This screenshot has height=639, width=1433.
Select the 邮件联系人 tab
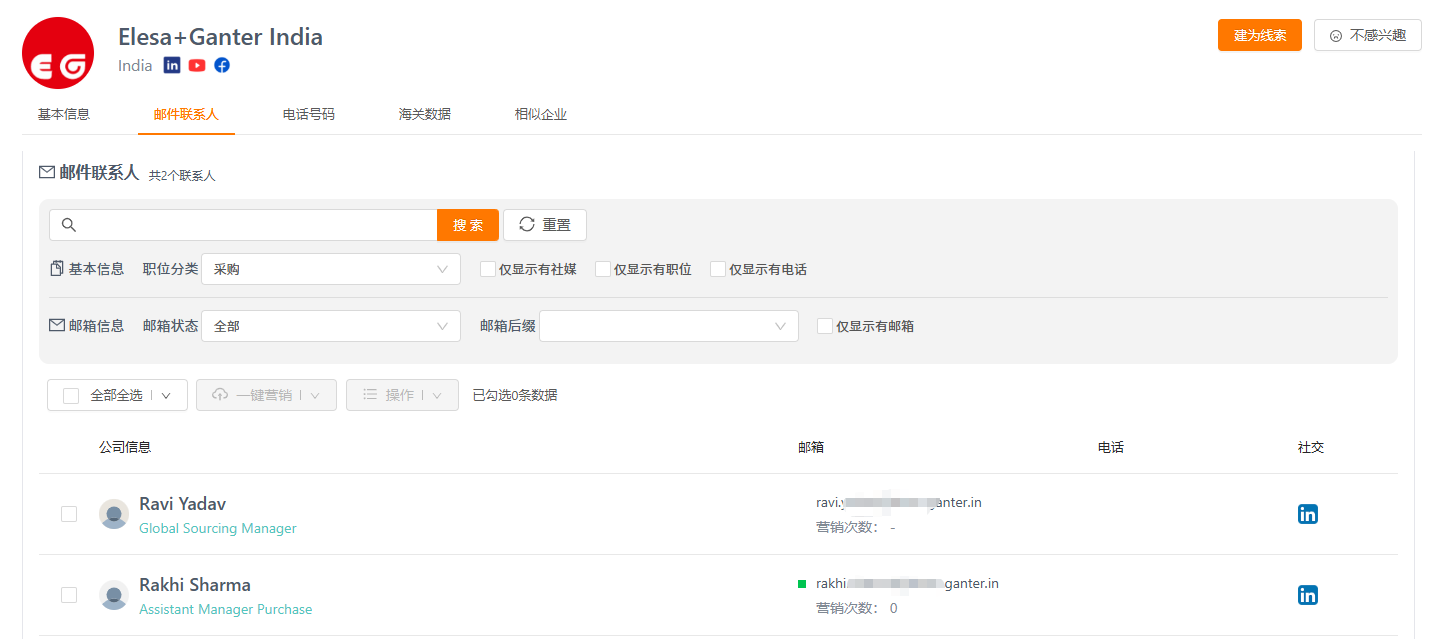point(186,114)
